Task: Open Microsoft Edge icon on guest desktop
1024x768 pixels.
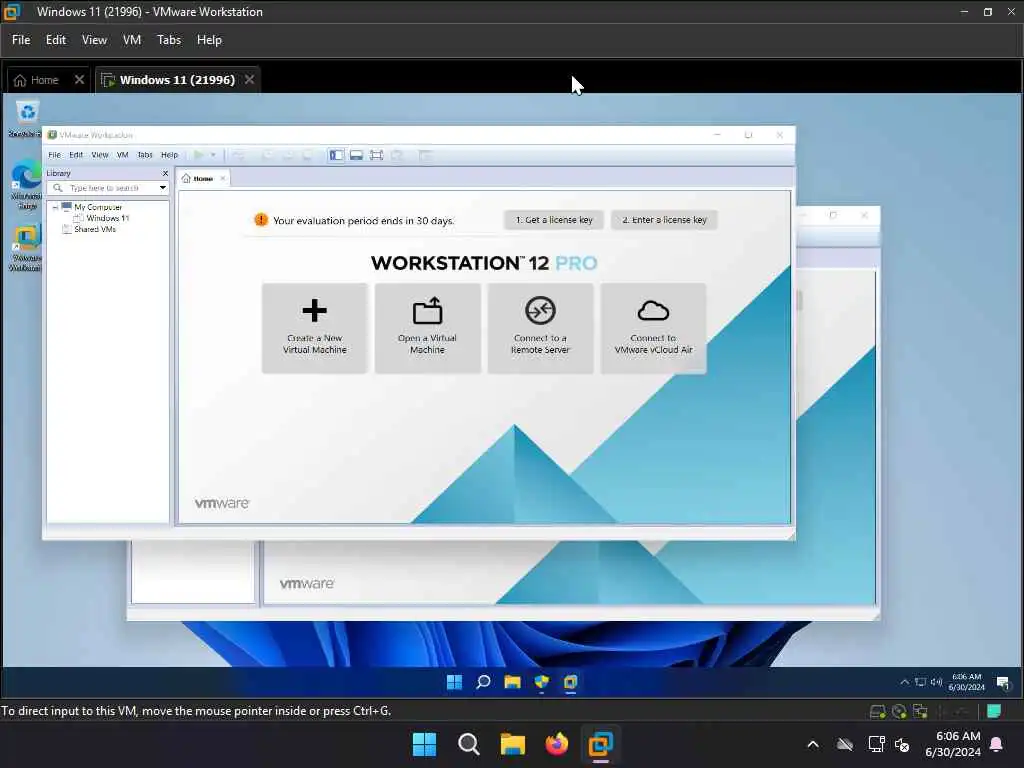Action: point(26,184)
